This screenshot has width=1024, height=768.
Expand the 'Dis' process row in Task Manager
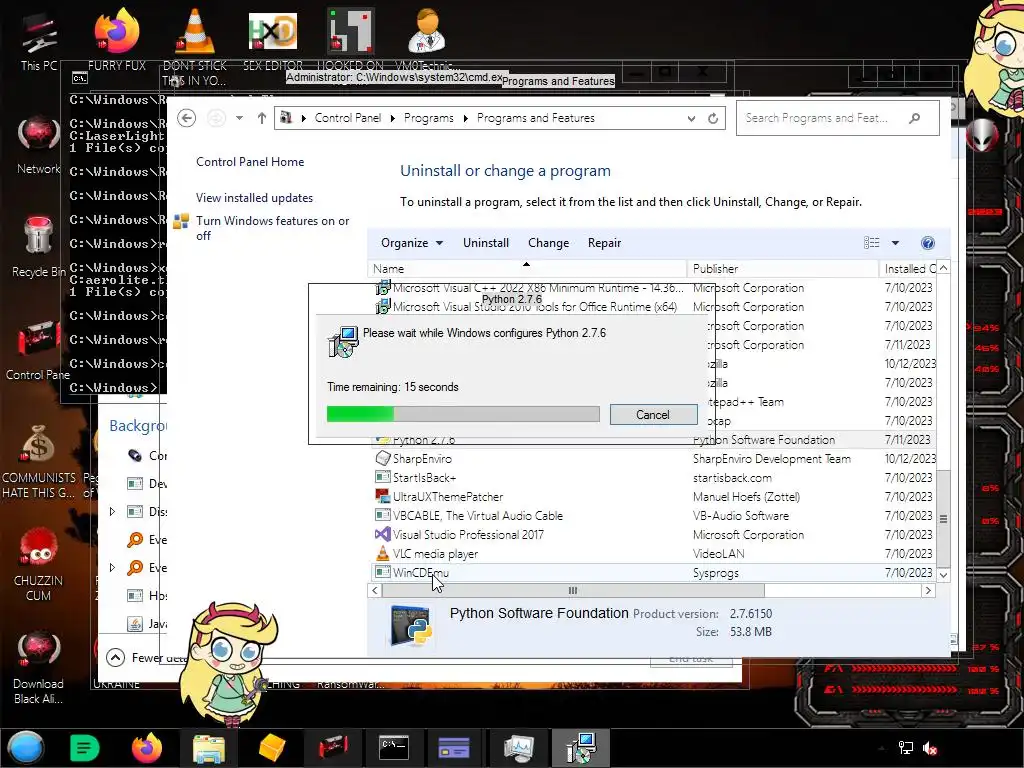(112, 512)
